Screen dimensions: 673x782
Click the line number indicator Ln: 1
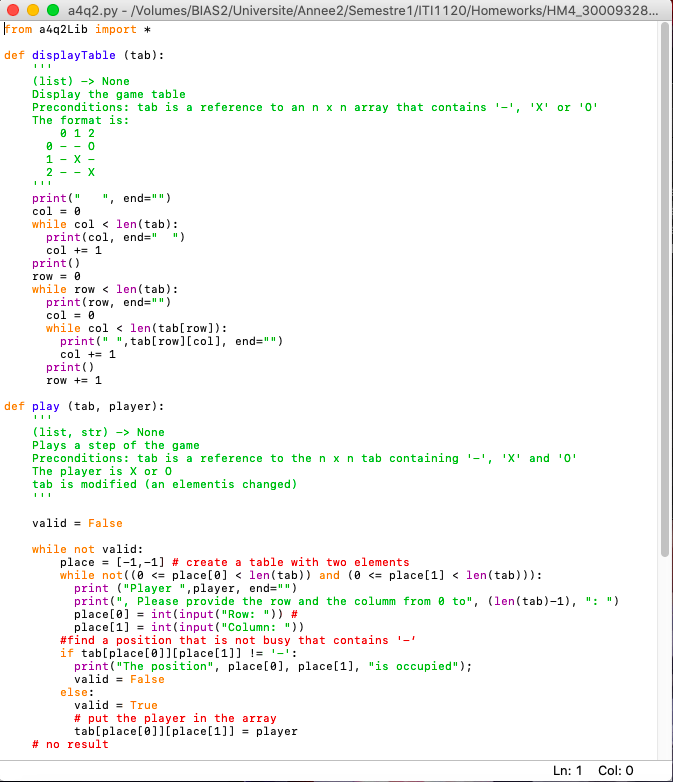coord(567,770)
